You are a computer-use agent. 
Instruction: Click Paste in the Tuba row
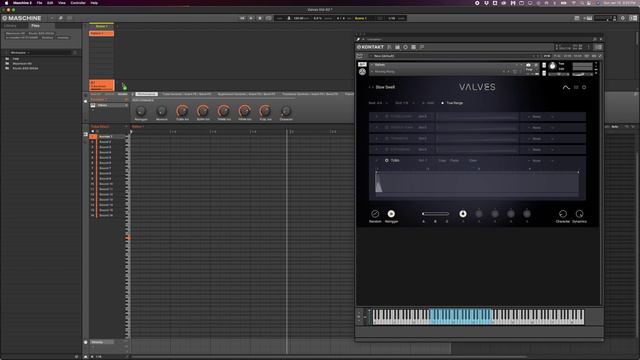pos(454,160)
